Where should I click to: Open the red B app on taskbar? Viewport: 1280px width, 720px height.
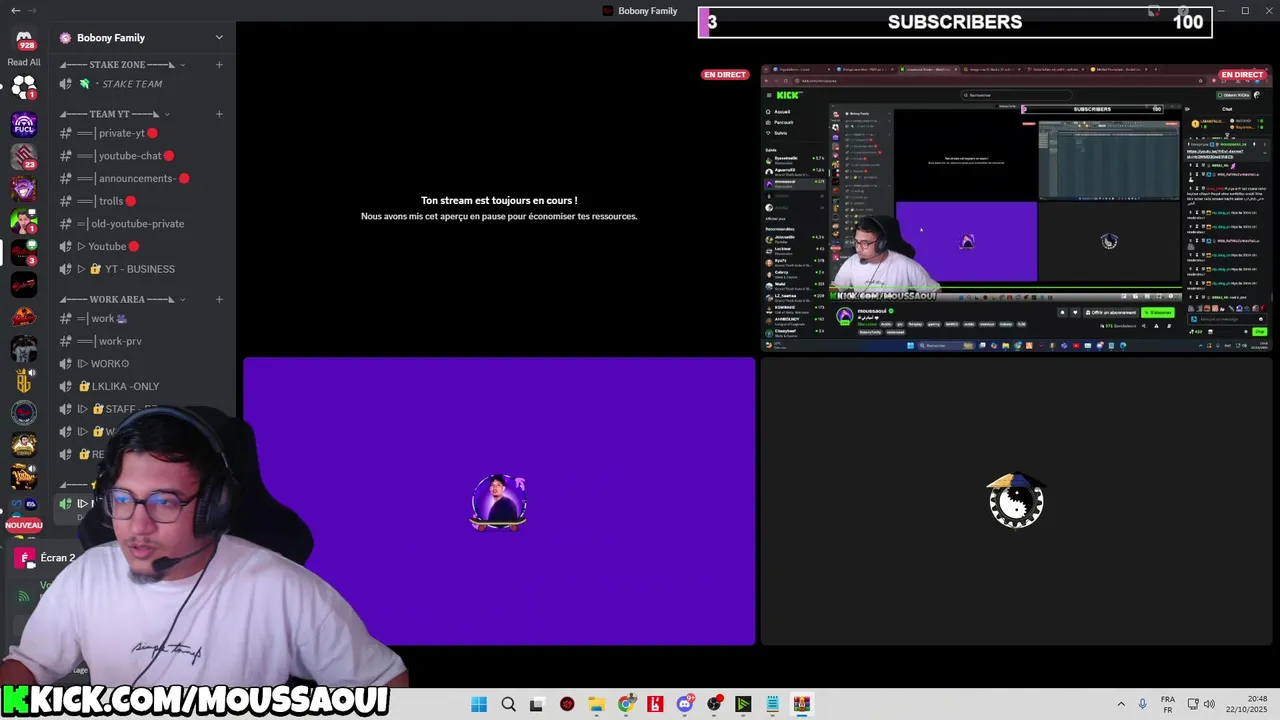655,704
